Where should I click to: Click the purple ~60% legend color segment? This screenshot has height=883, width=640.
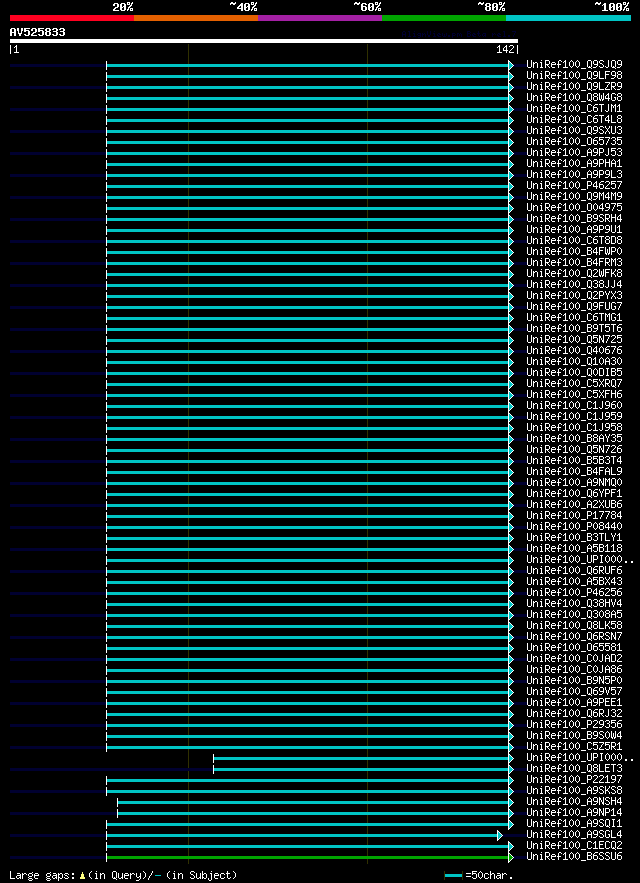[320, 18]
